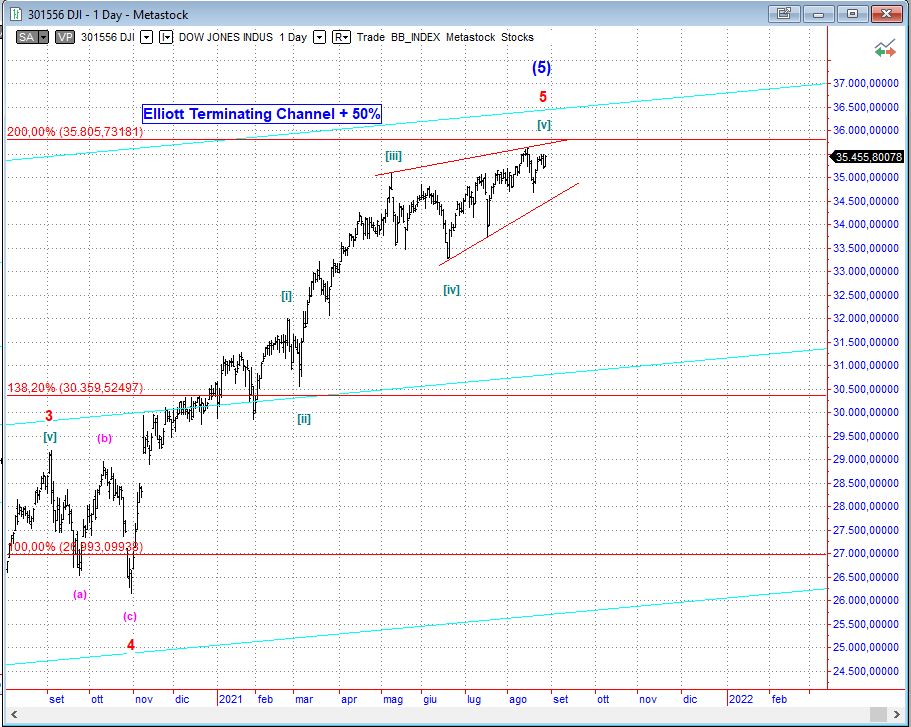
Task: Select the lower red wedge trendline
Action: tap(509, 224)
